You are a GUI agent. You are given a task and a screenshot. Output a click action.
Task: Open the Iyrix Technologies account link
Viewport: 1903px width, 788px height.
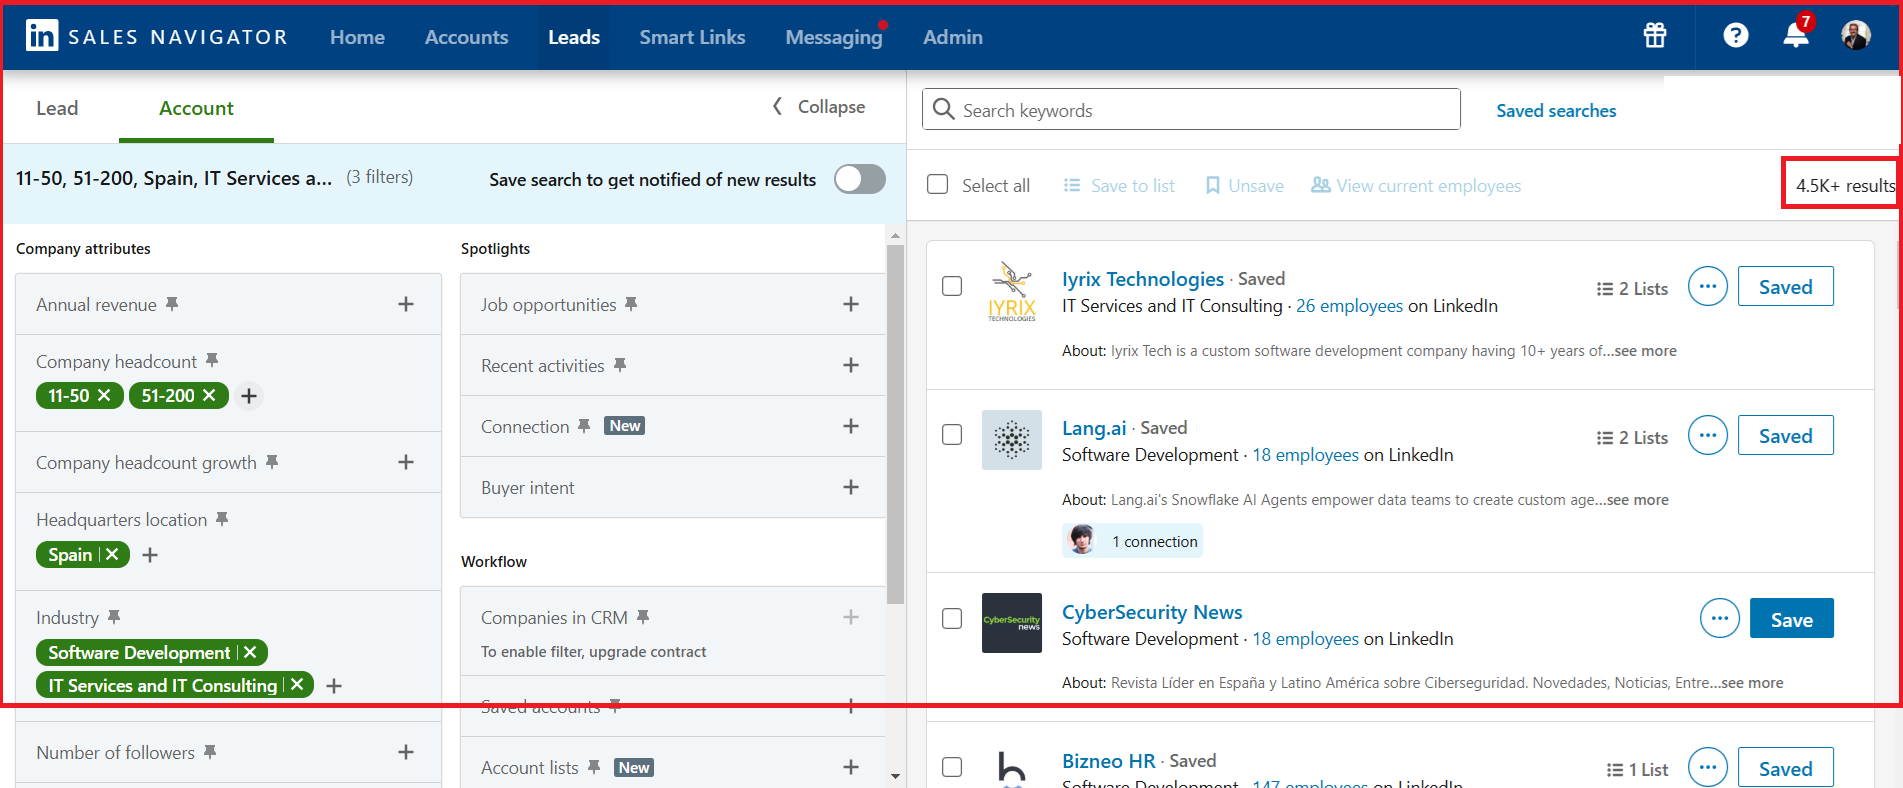coord(1142,279)
